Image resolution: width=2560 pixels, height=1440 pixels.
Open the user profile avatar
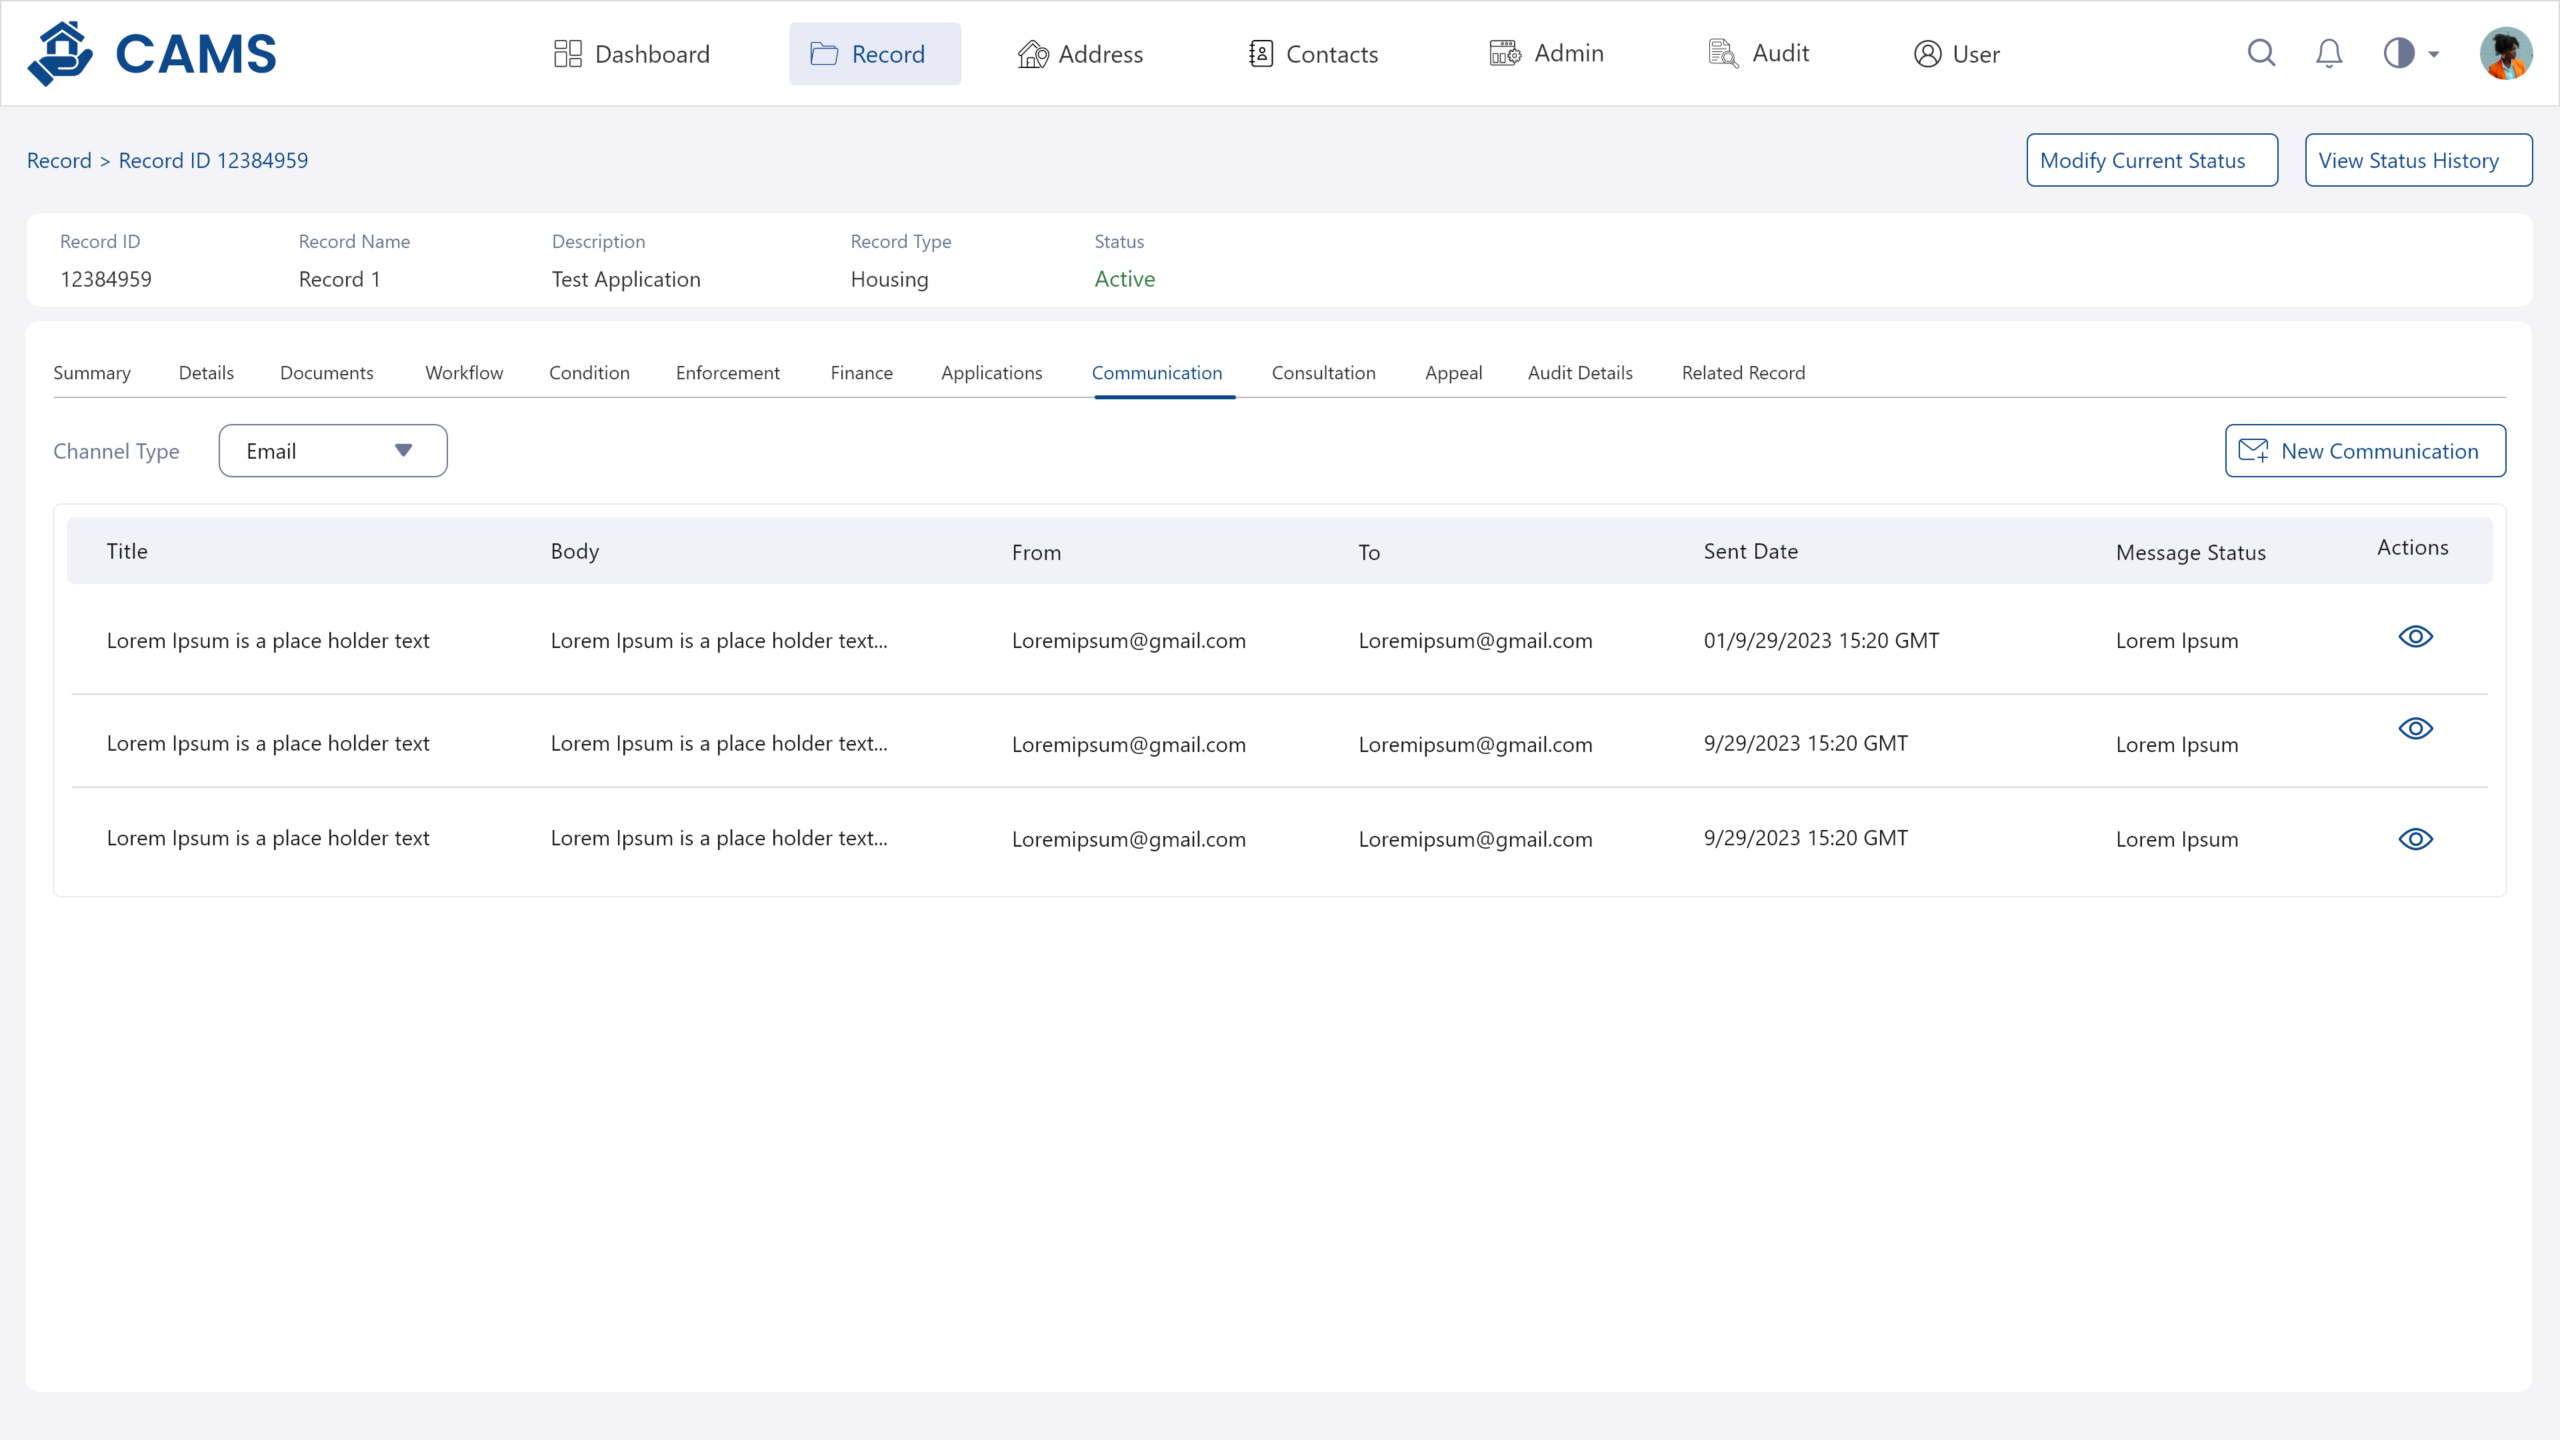2505,53
